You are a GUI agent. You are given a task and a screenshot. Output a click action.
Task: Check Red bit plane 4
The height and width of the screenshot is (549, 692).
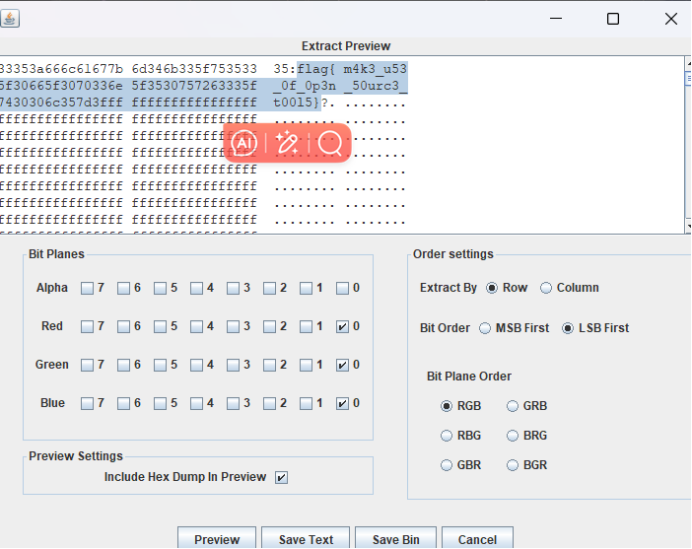pyautogui.click(x=196, y=327)
